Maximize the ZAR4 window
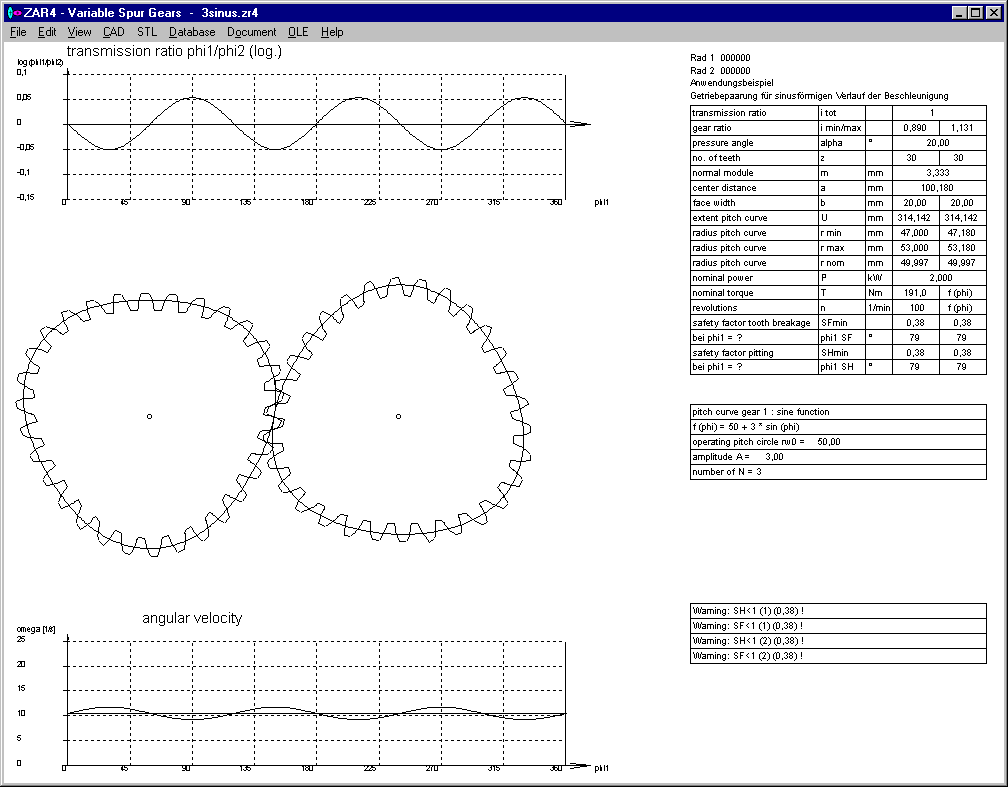 tap(976, 12)
